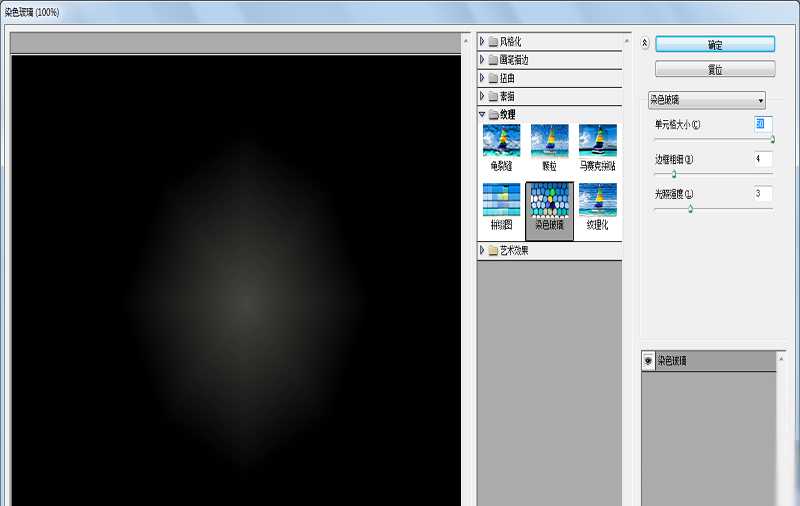The width and height of the screenshot is (800, 506).
Task: Select the 颗粒 filter thumbnail
Action: click(x=549, y=148)
